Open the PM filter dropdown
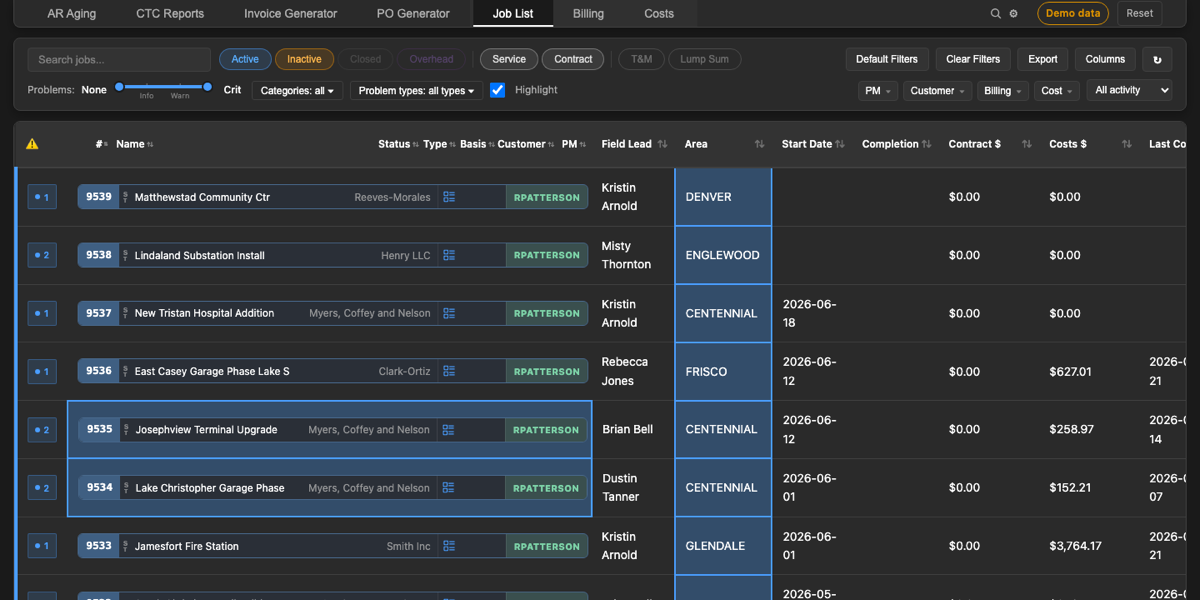The height and width of the screenshot is (600, 1200). click(877, 91)
